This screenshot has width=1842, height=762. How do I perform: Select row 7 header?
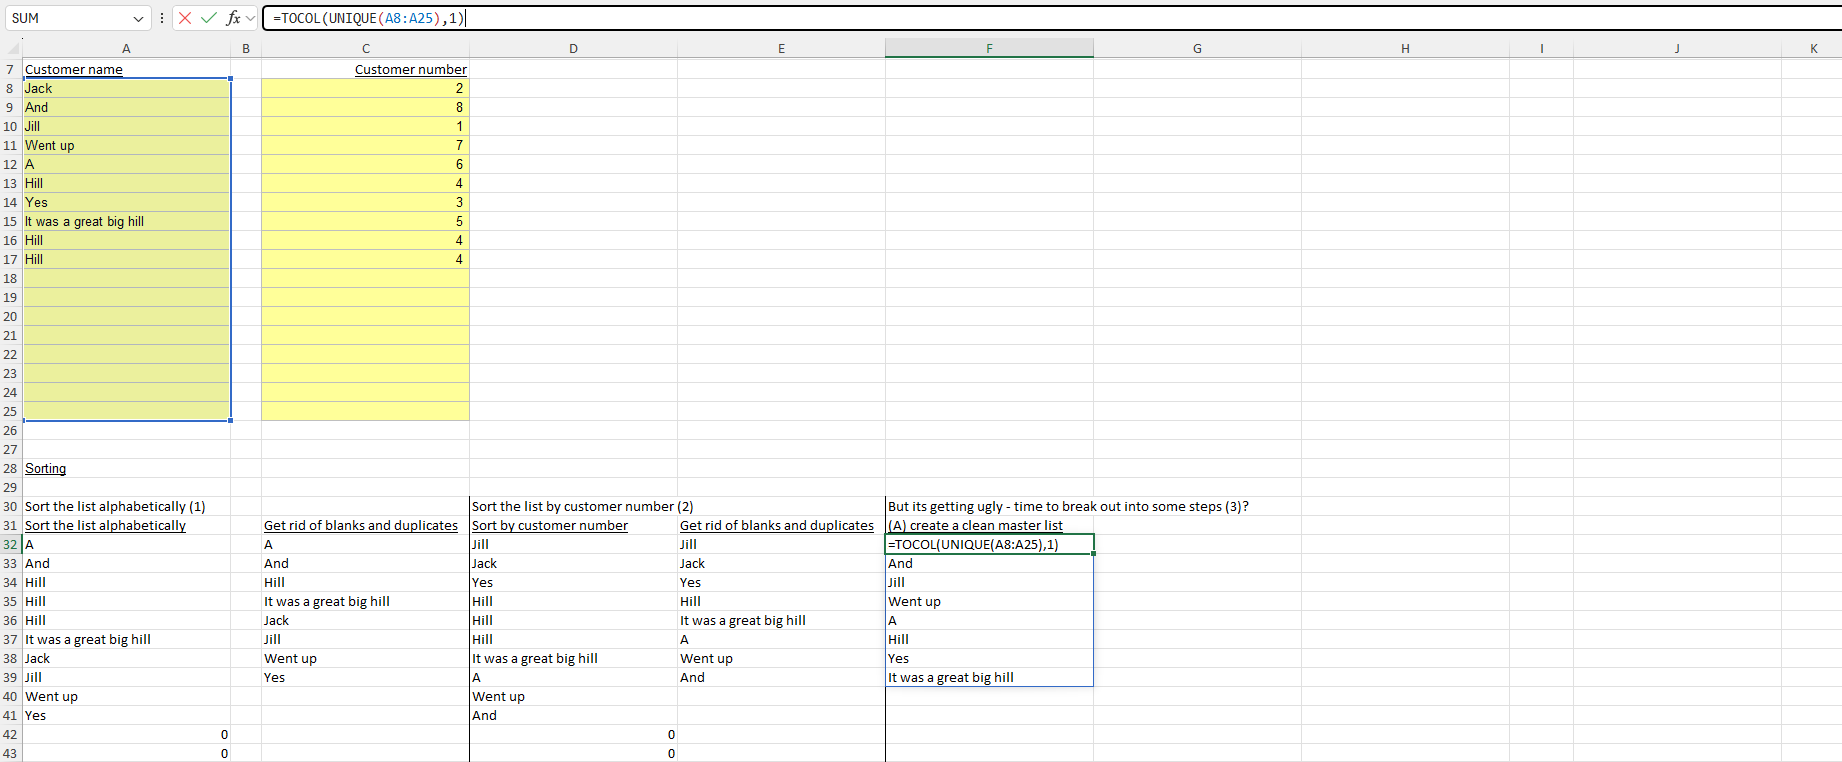10,69
